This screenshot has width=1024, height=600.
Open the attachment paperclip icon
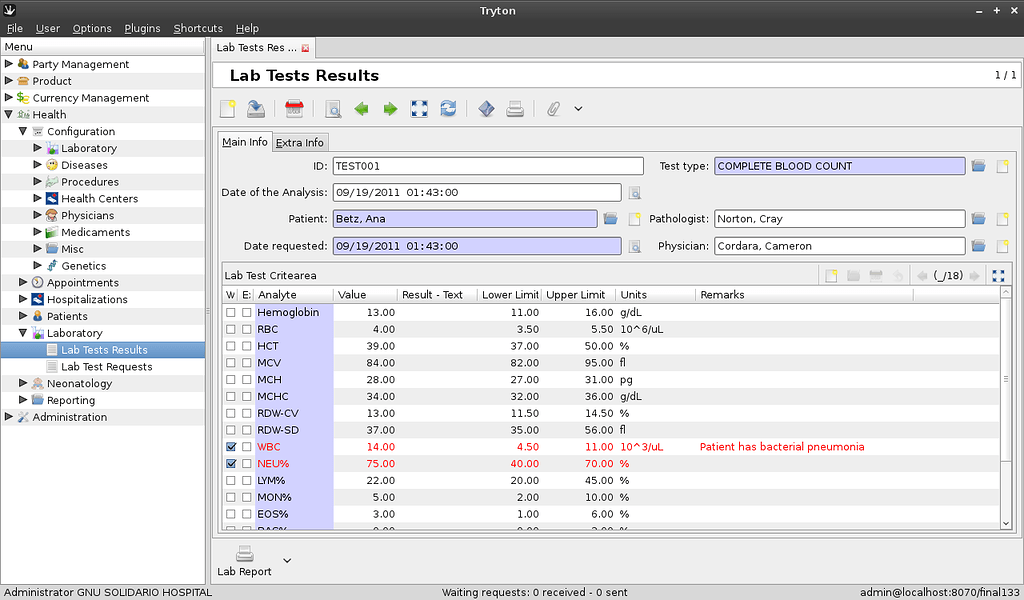click(553, 109)
